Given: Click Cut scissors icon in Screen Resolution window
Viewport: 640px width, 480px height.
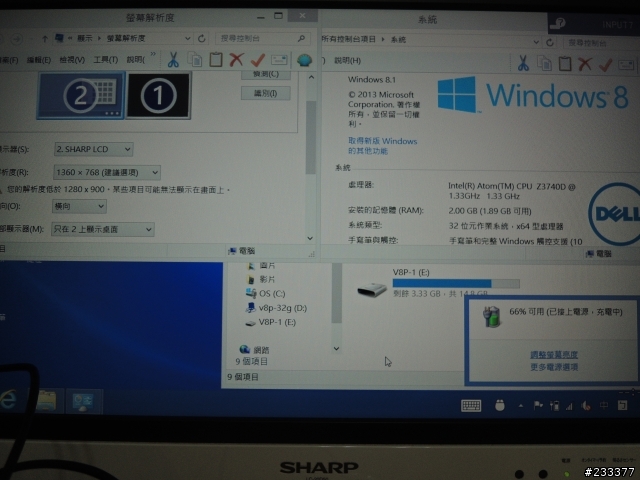Looking at the screenshot, I should pos(173,60).
